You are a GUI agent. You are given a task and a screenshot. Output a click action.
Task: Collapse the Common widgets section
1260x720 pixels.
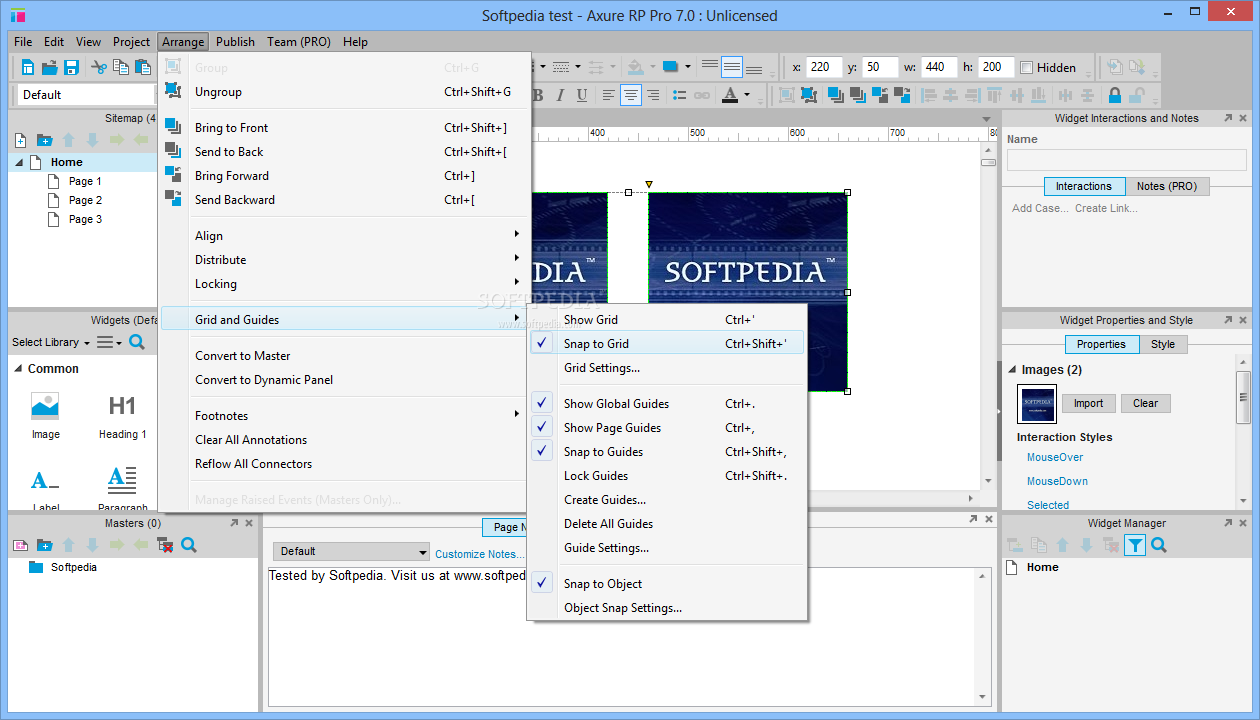18,369
